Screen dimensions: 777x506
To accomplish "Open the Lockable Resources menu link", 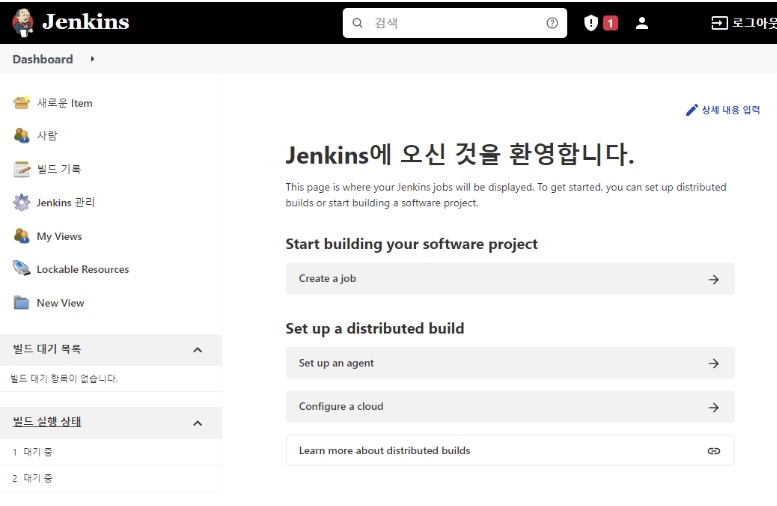I will pyautogui.click(x=83, y=269).
